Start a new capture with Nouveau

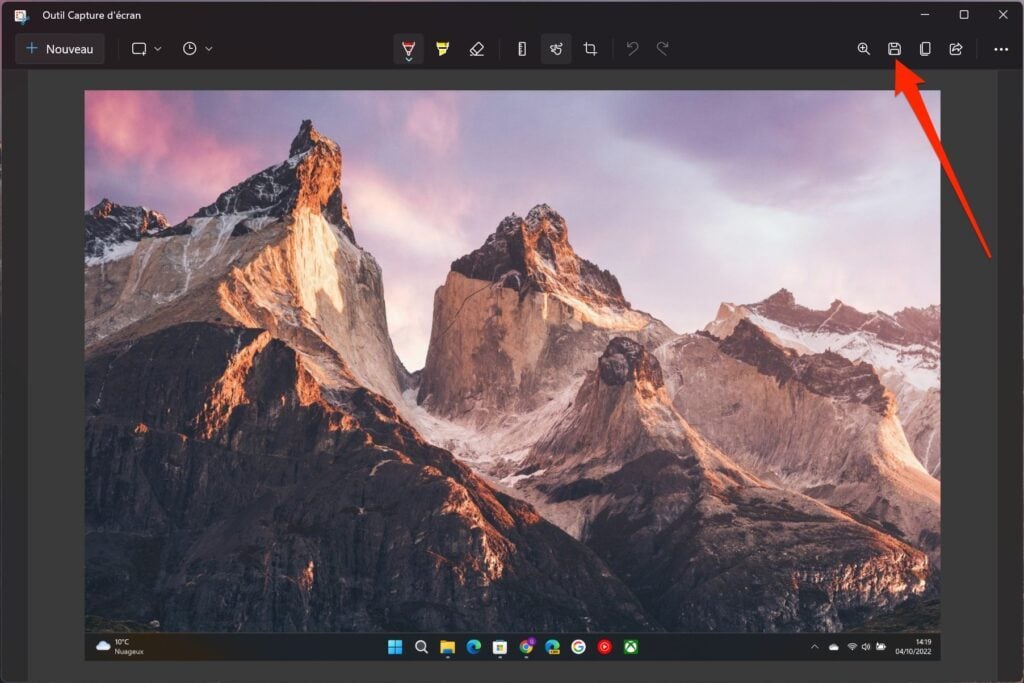(60, 48)
